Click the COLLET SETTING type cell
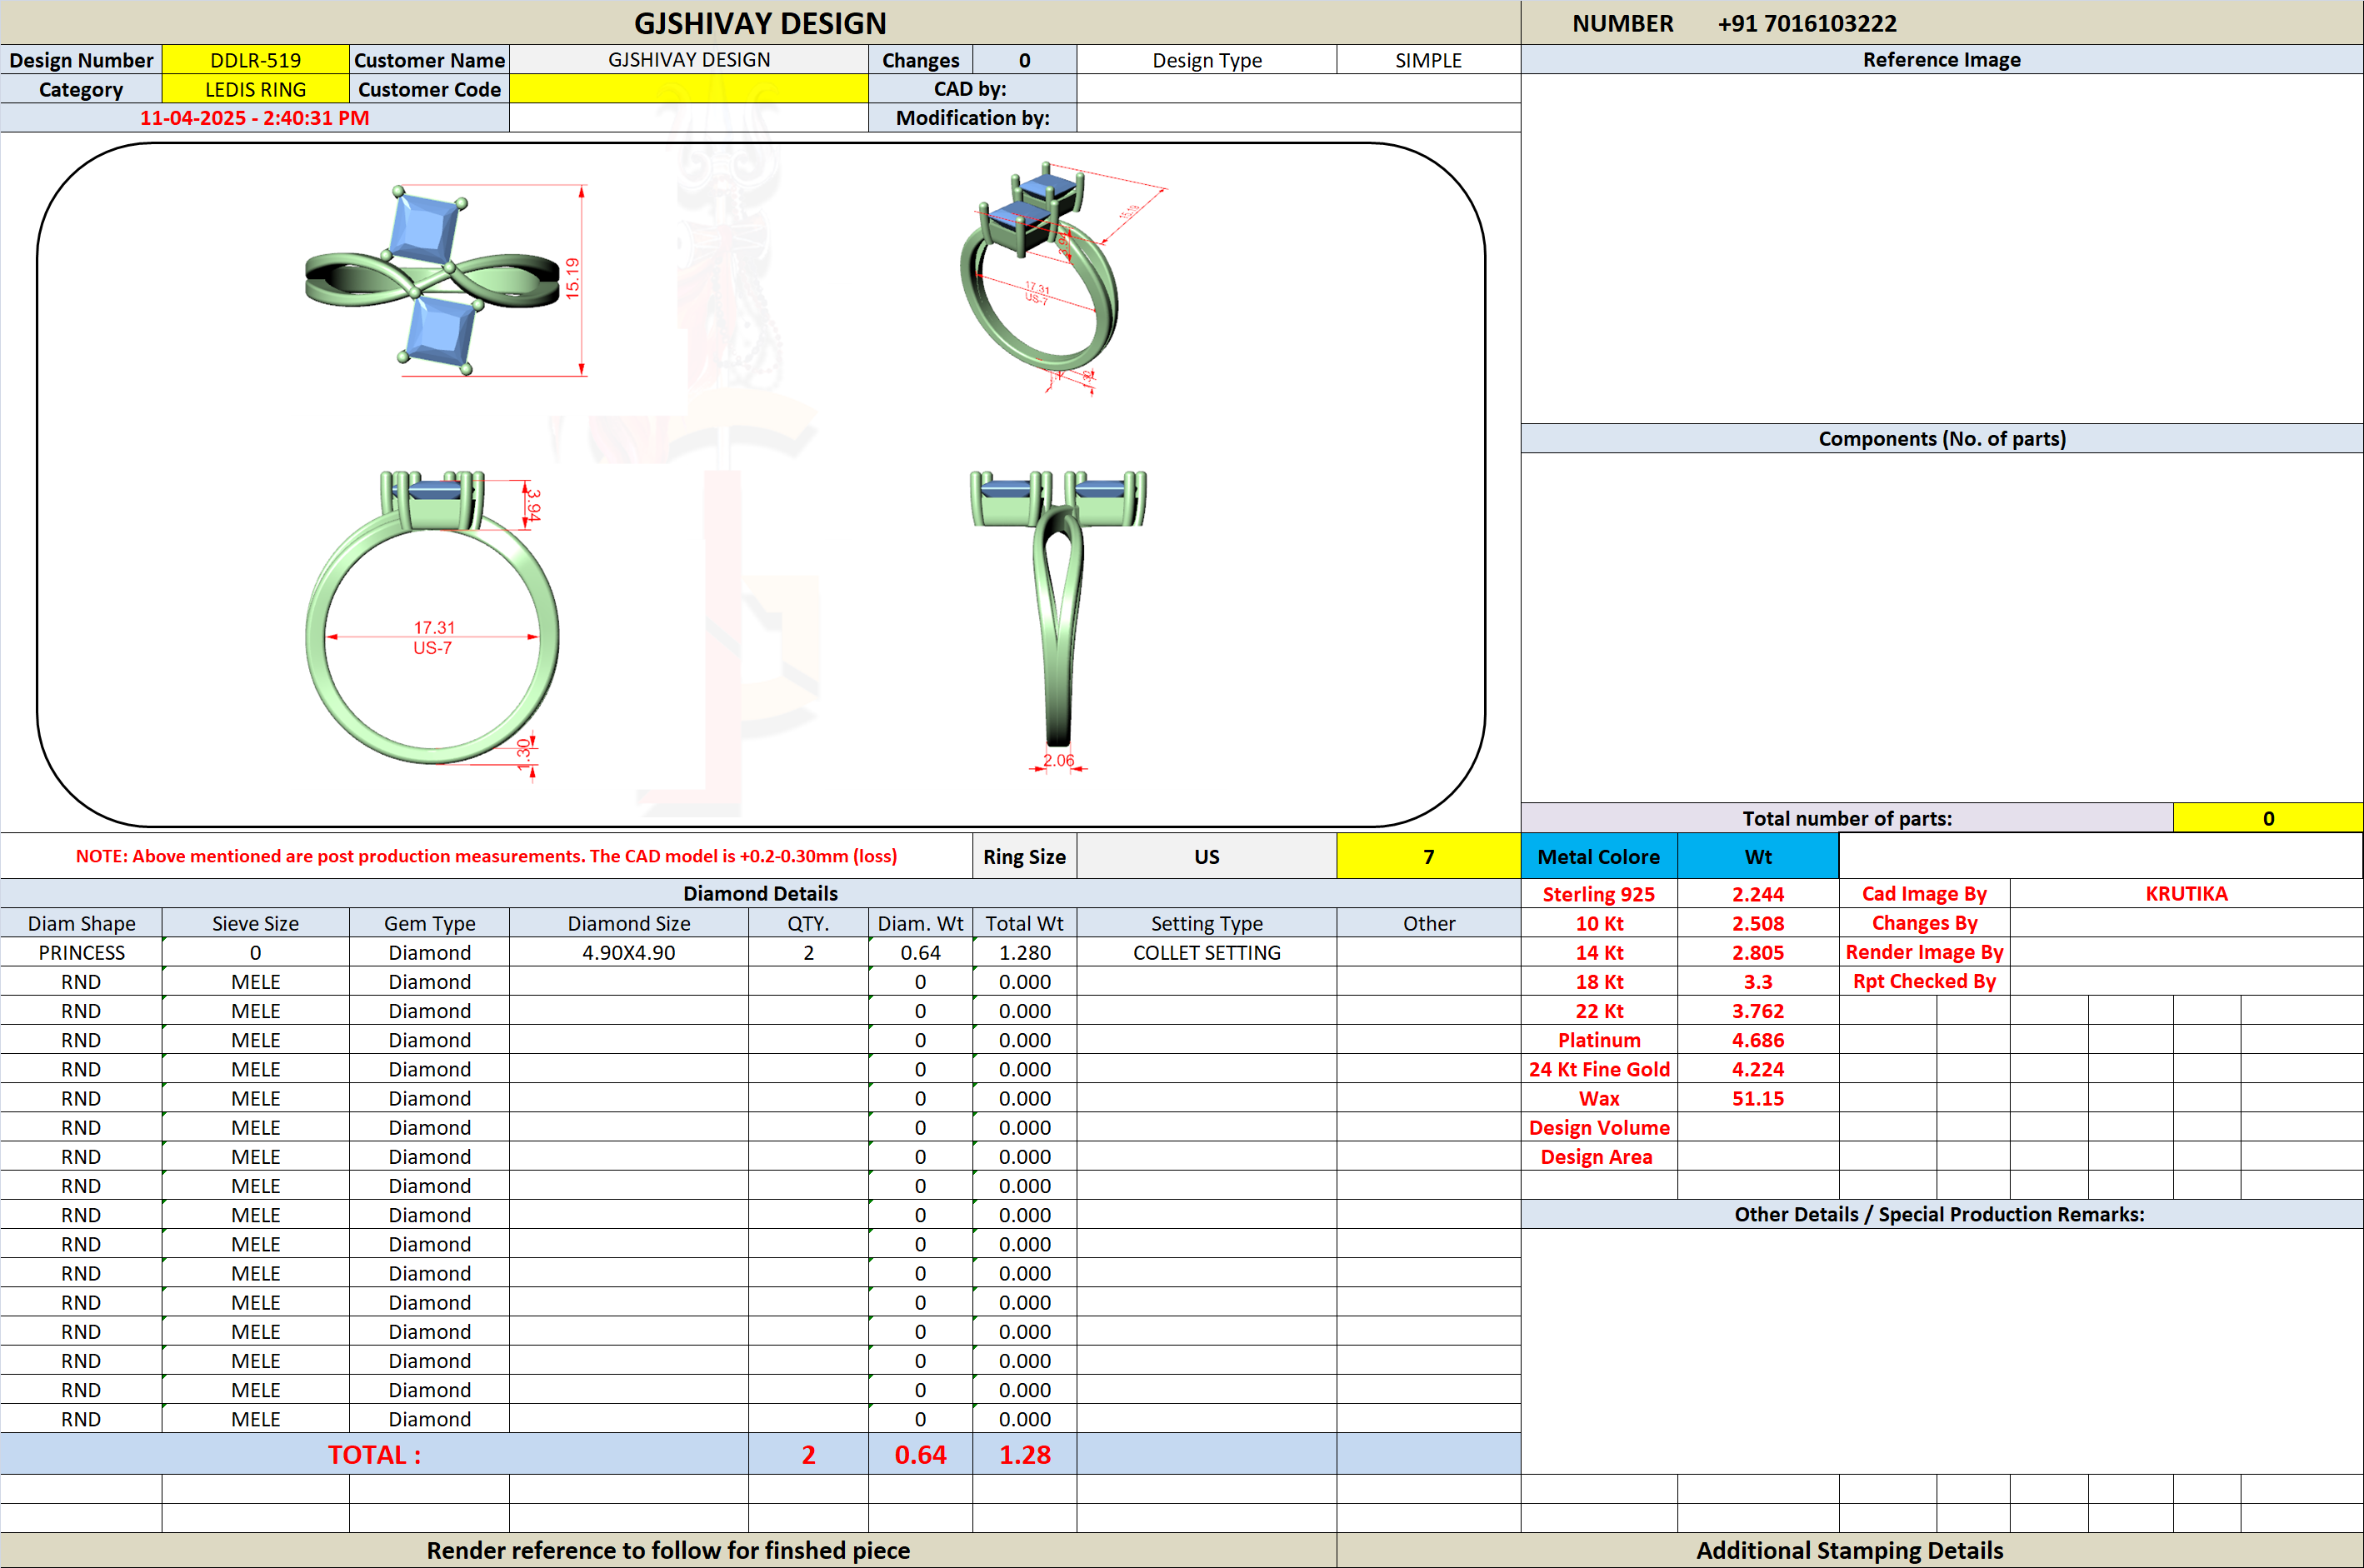The width and height of the screenshot is (2364, 1568). coord(1206,952)
